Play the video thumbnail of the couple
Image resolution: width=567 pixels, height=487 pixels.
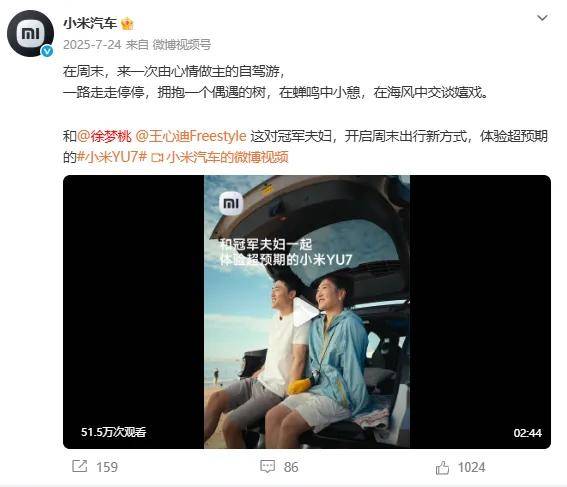click(x=307, y=312)
